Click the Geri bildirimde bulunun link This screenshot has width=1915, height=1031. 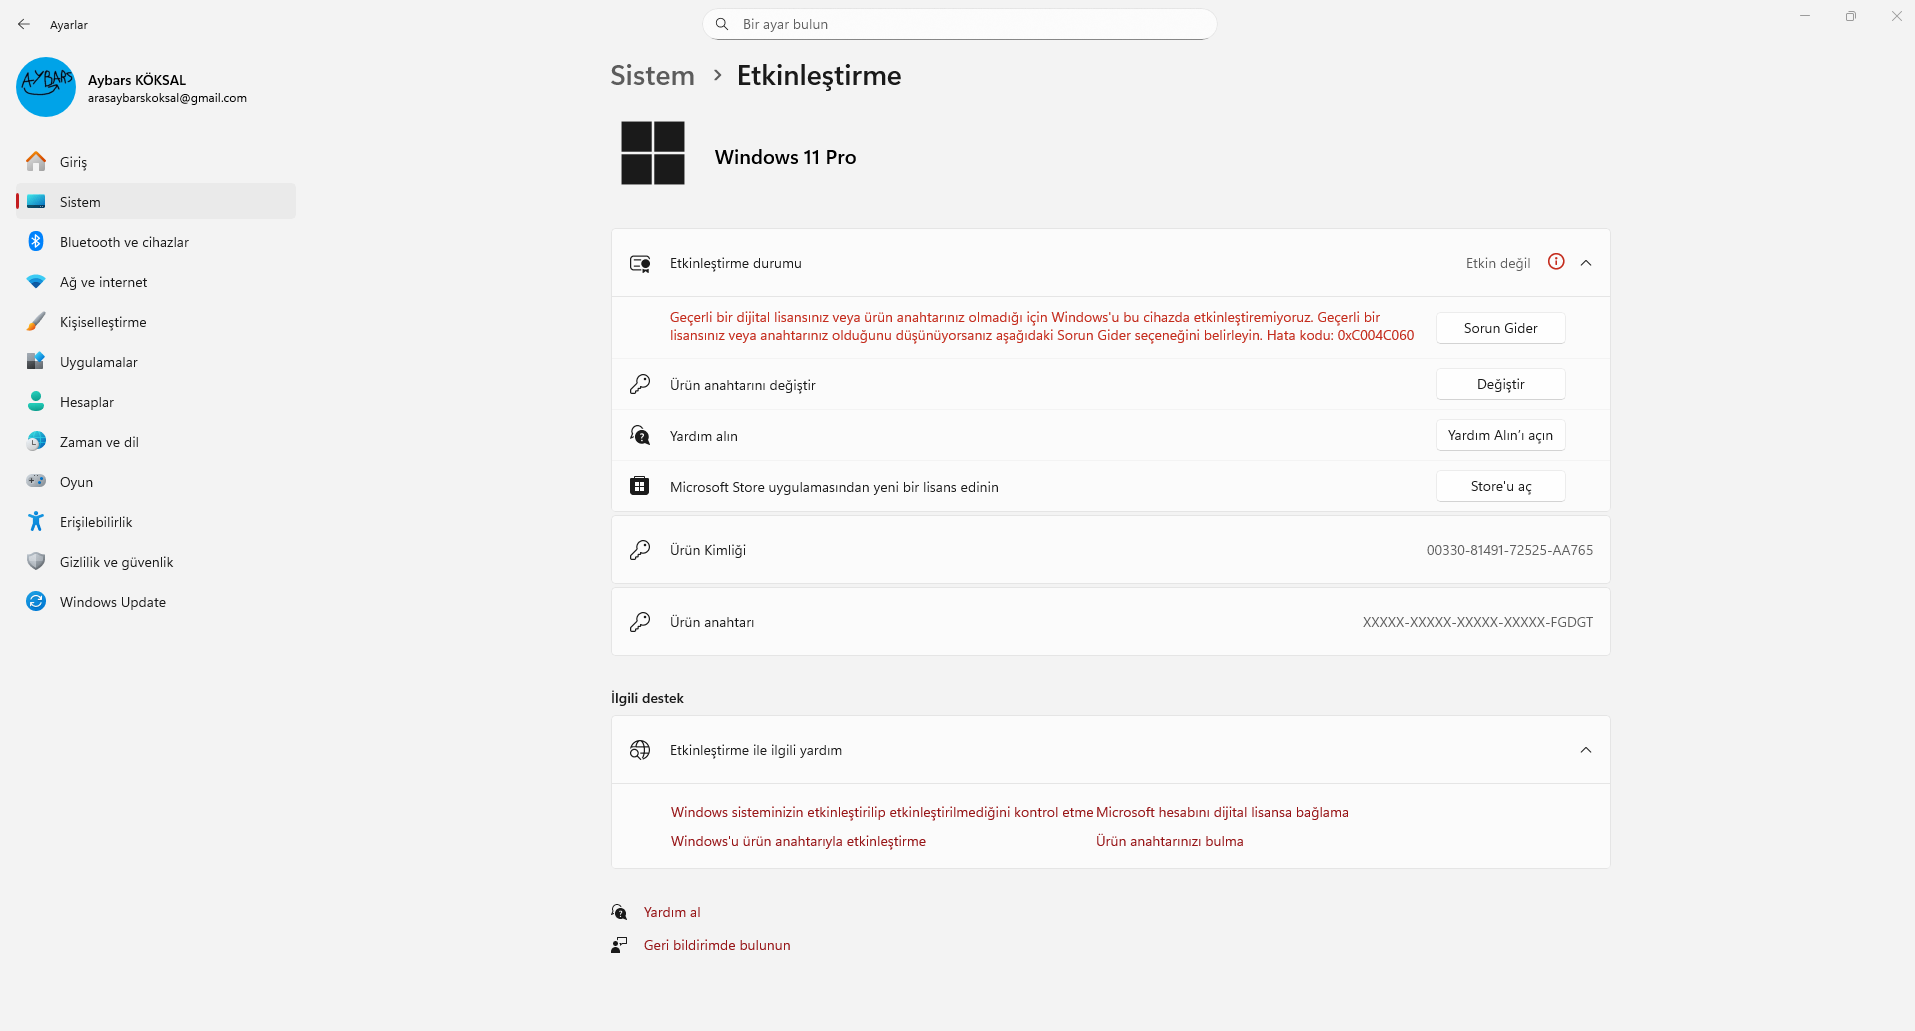[717, 945]
